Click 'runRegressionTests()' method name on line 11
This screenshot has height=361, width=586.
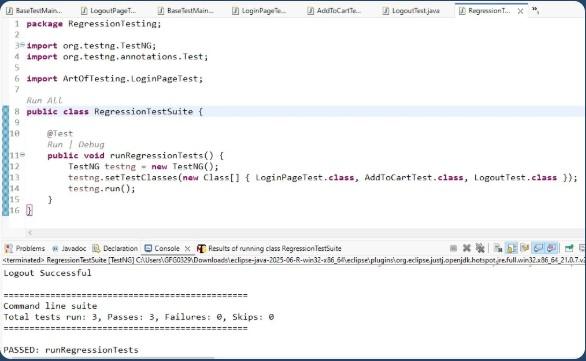coord(161,155)
